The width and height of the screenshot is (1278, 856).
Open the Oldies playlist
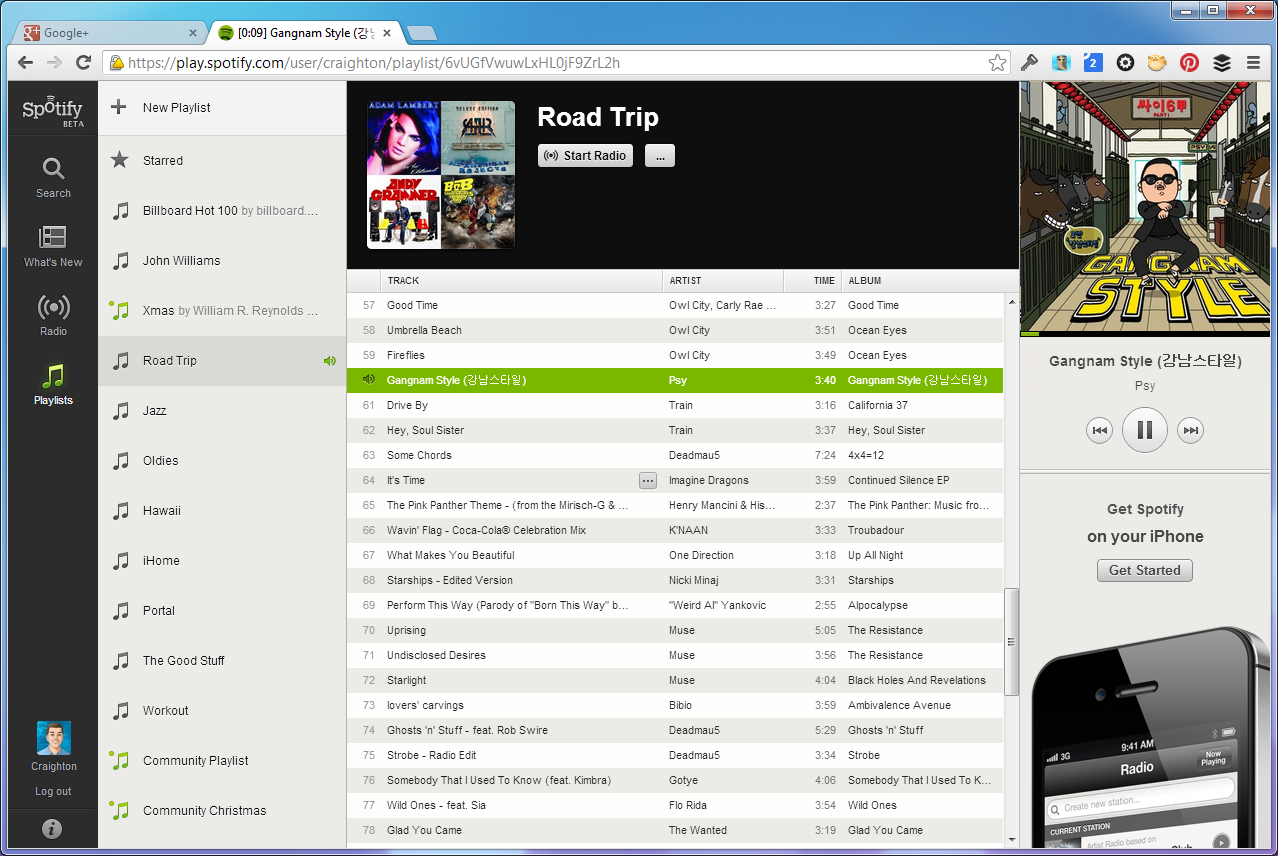(222, 460)
